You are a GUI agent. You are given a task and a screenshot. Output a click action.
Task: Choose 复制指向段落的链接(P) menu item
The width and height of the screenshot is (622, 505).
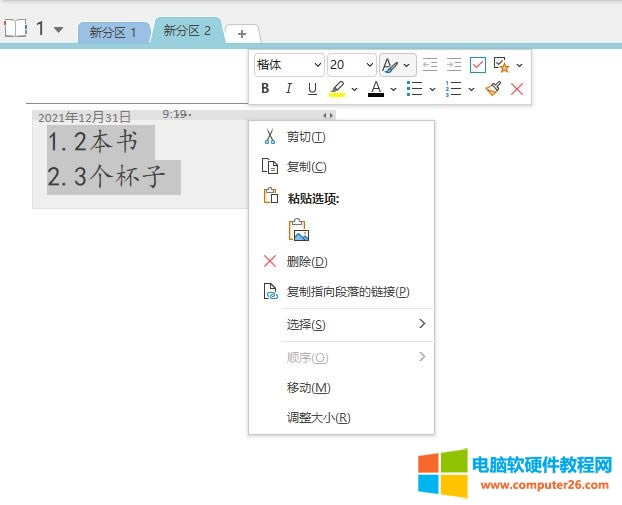tap(347, 292)
